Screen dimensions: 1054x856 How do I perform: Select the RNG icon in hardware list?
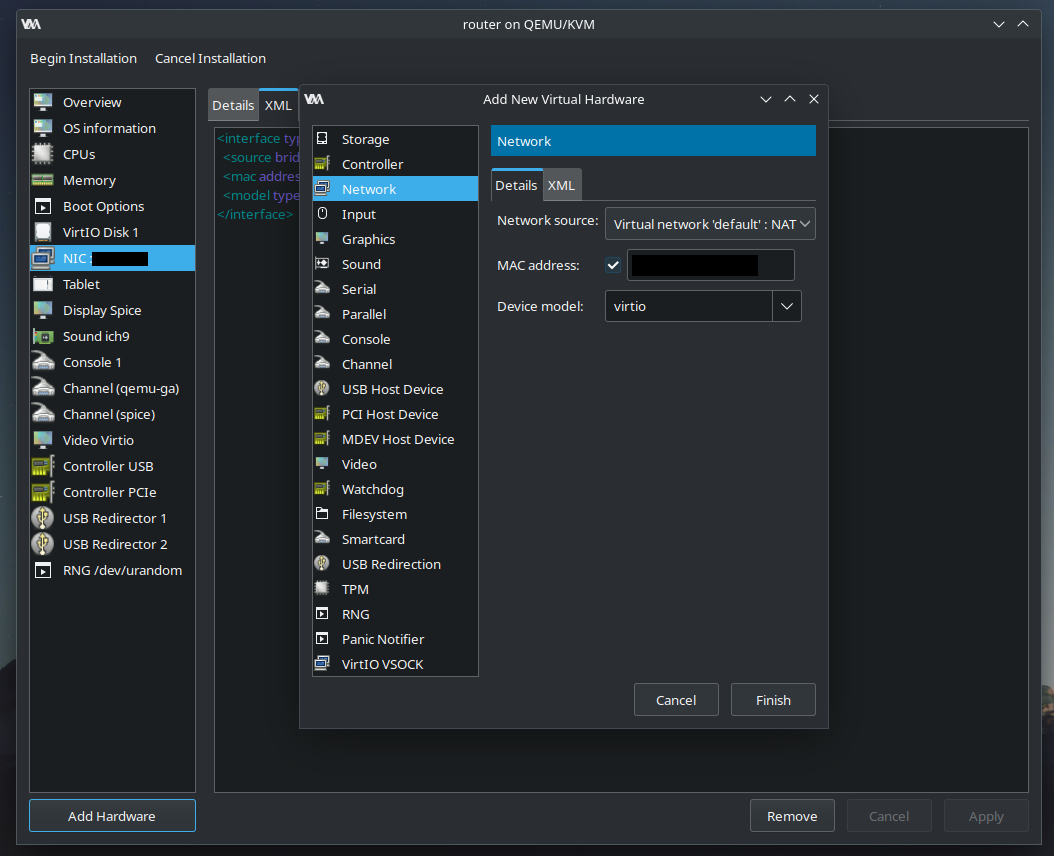[x=323, y=613]
